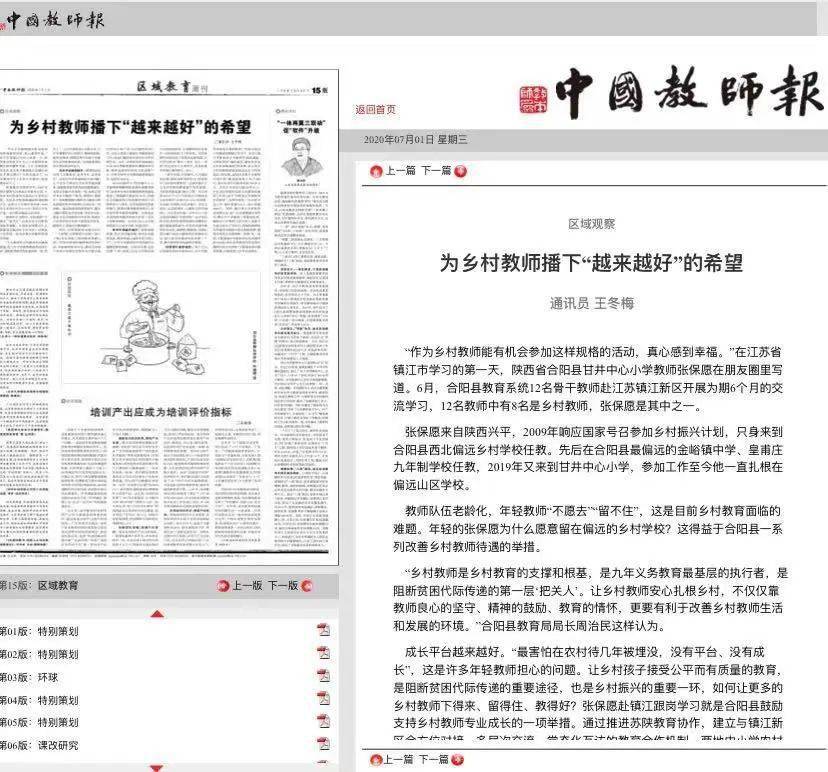The height and width of the screenshot is (772, 828).
Task: Expand page list downward with red triangle
Action: (157, 767)
